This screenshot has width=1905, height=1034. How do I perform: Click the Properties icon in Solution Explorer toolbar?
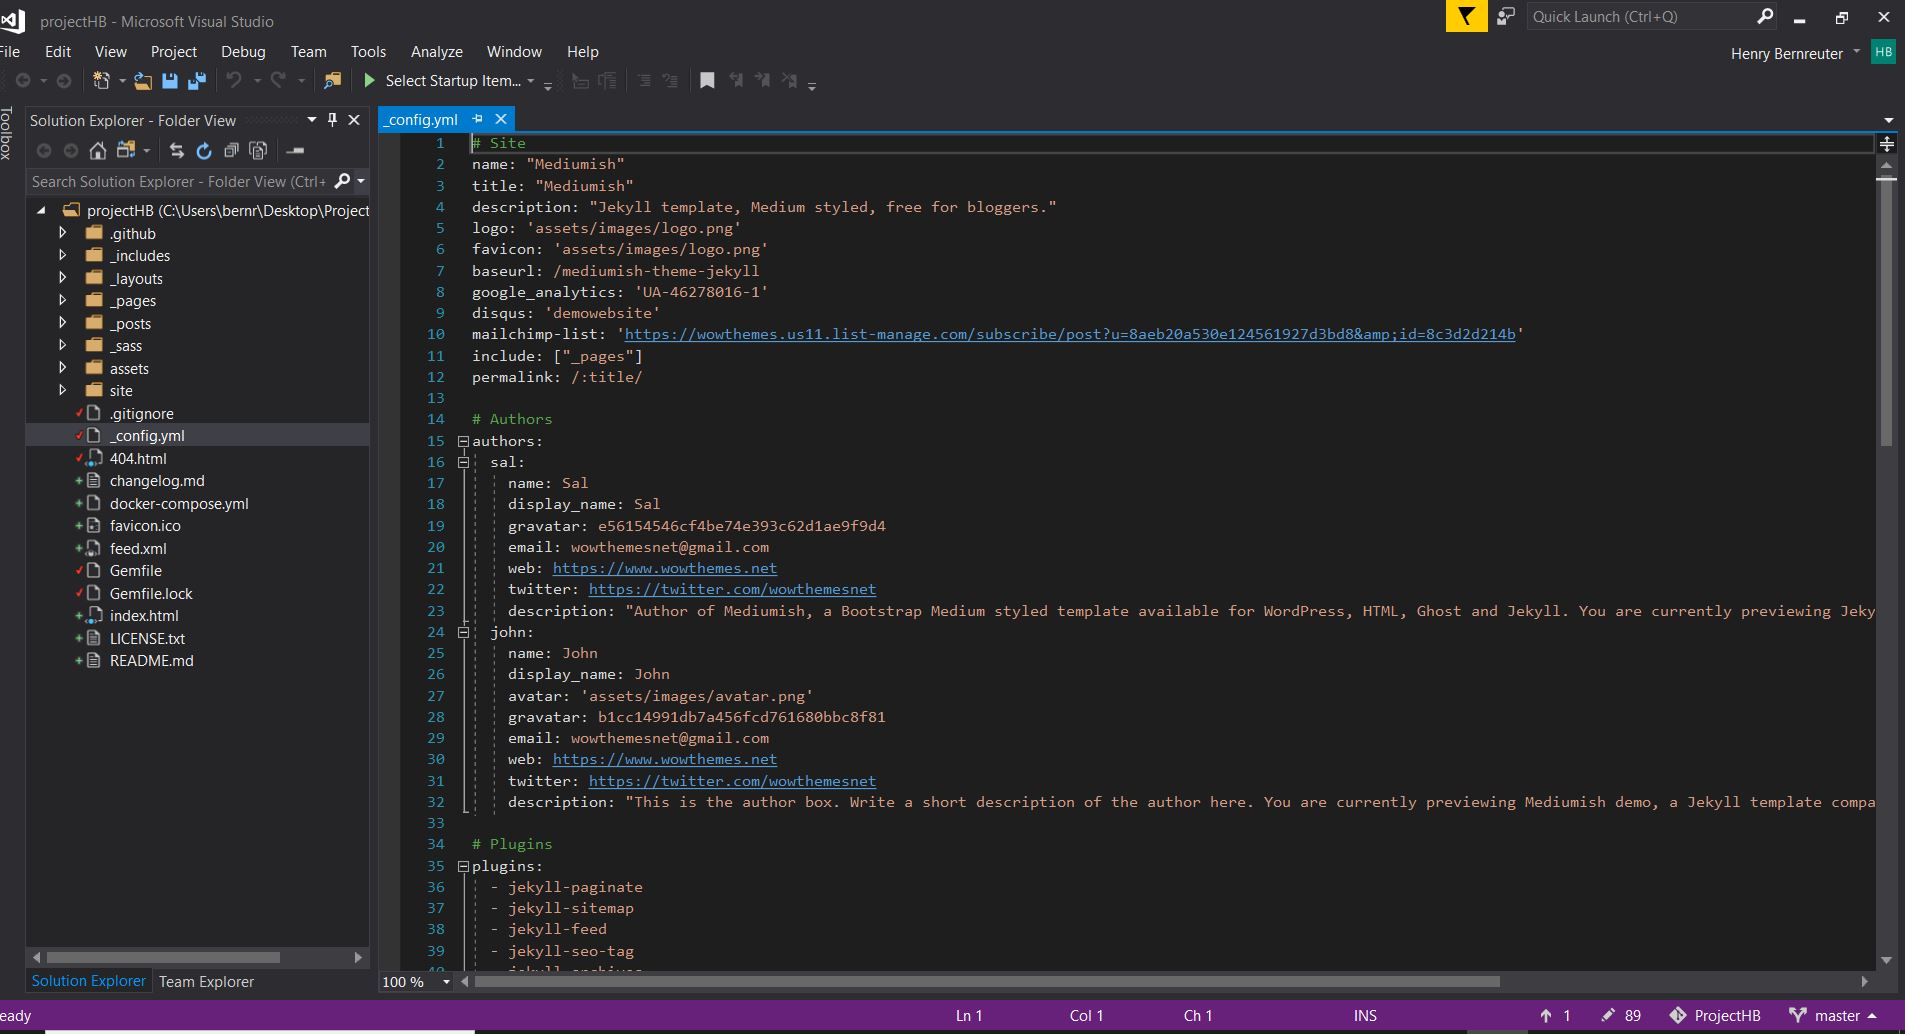295,151
